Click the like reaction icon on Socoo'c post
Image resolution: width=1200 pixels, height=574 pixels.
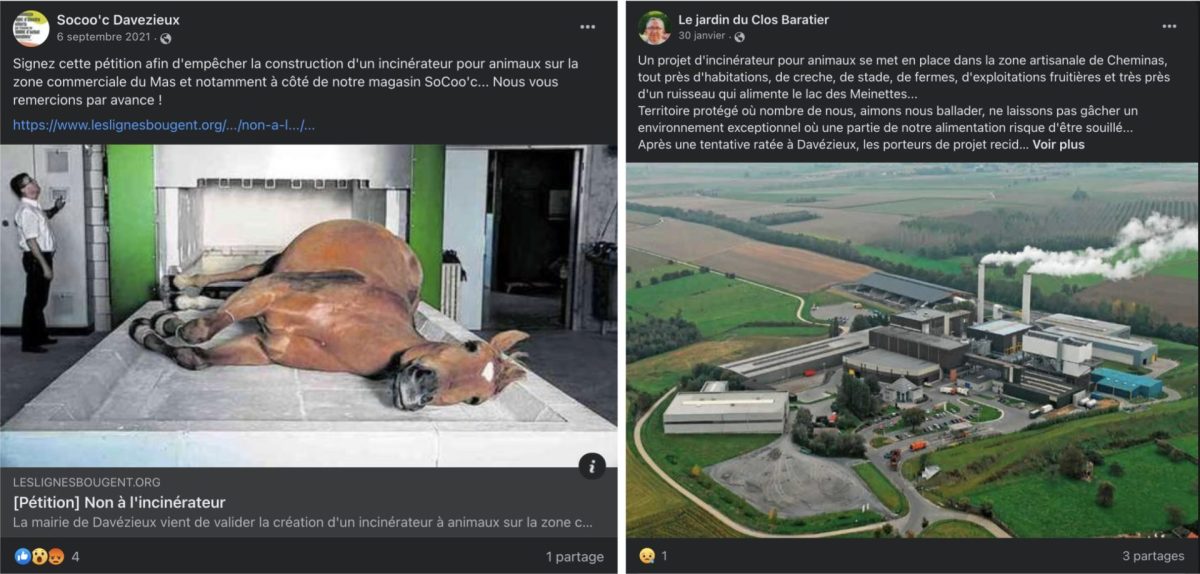tap(23, 556)
